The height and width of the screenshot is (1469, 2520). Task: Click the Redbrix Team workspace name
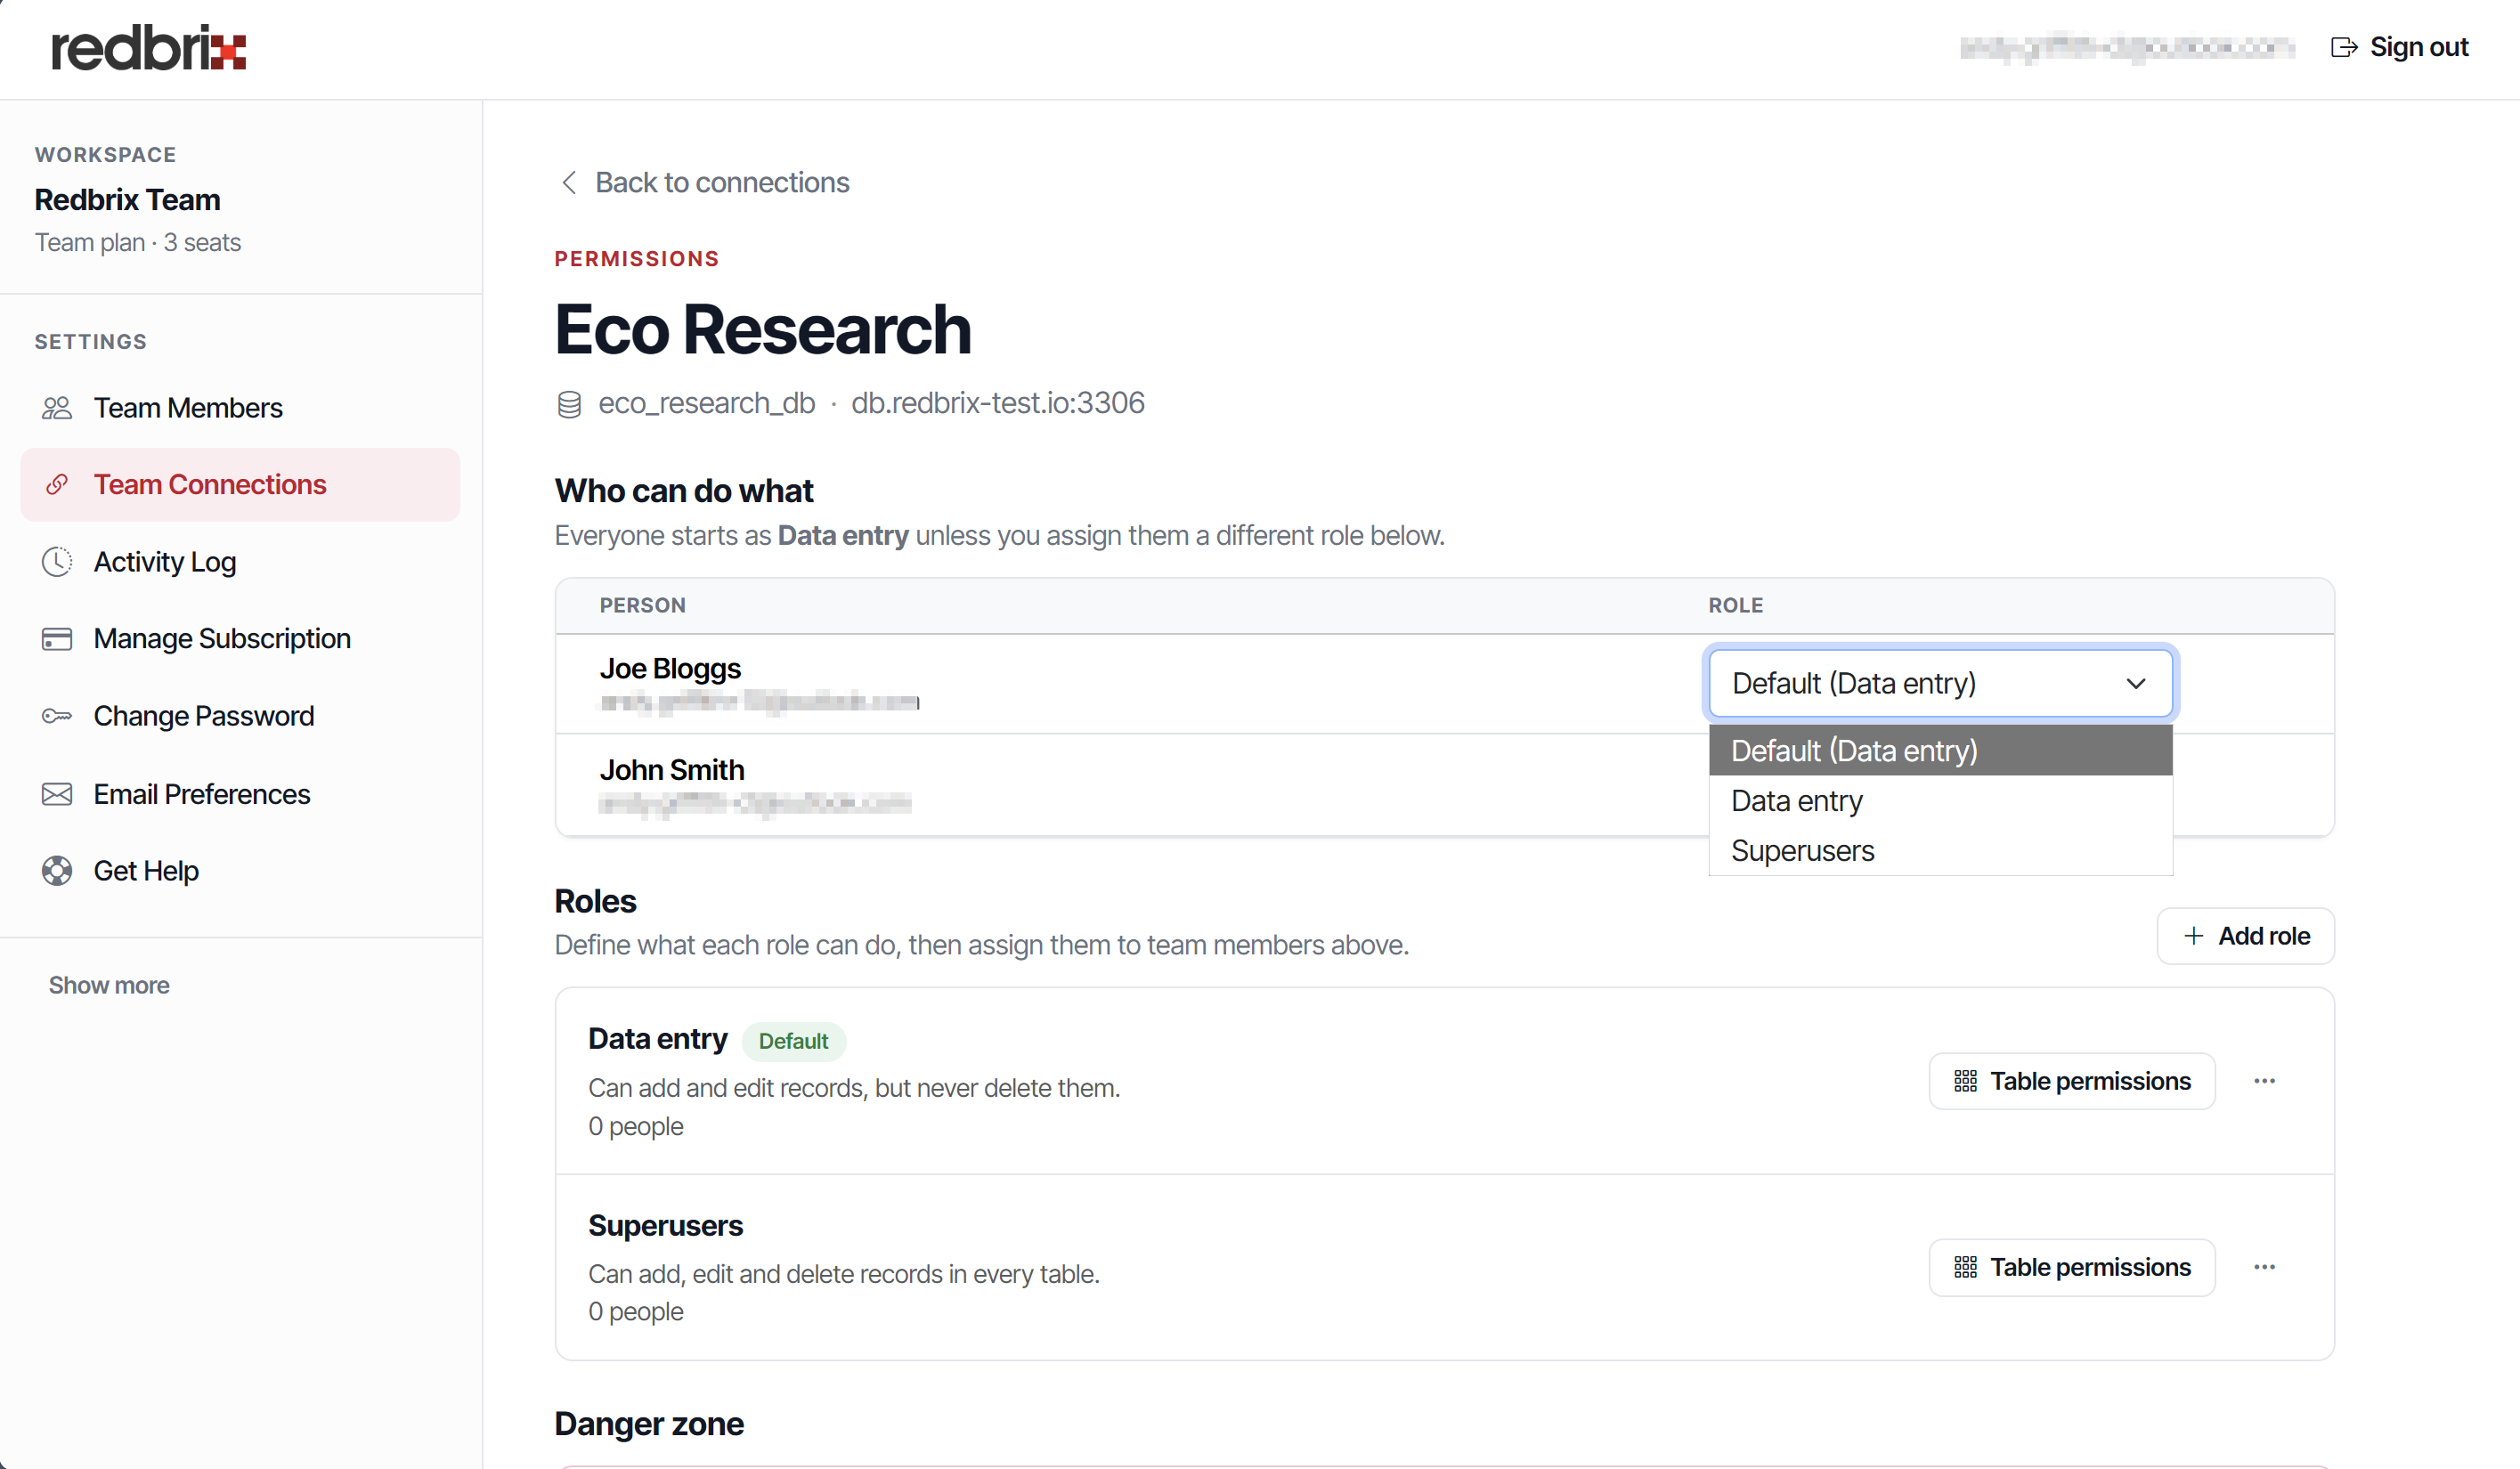(x=128, y=200)
